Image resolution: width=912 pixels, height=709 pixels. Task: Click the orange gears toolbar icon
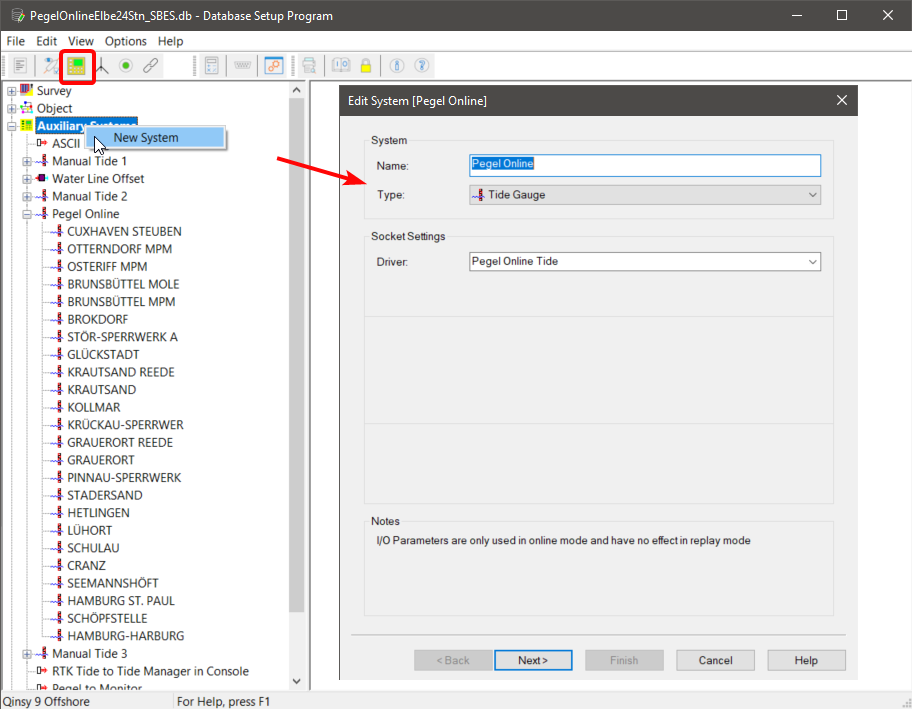click(273, 66)
